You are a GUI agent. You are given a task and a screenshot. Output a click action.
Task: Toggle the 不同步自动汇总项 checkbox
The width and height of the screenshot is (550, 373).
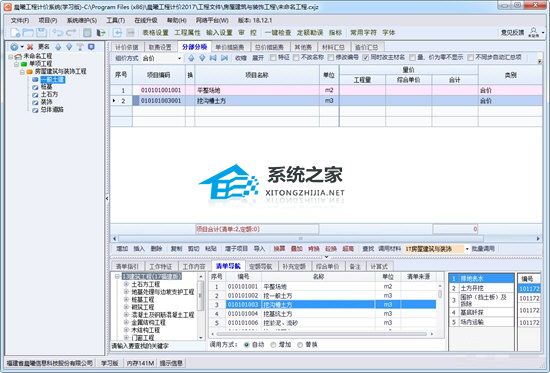coord(470,58)
